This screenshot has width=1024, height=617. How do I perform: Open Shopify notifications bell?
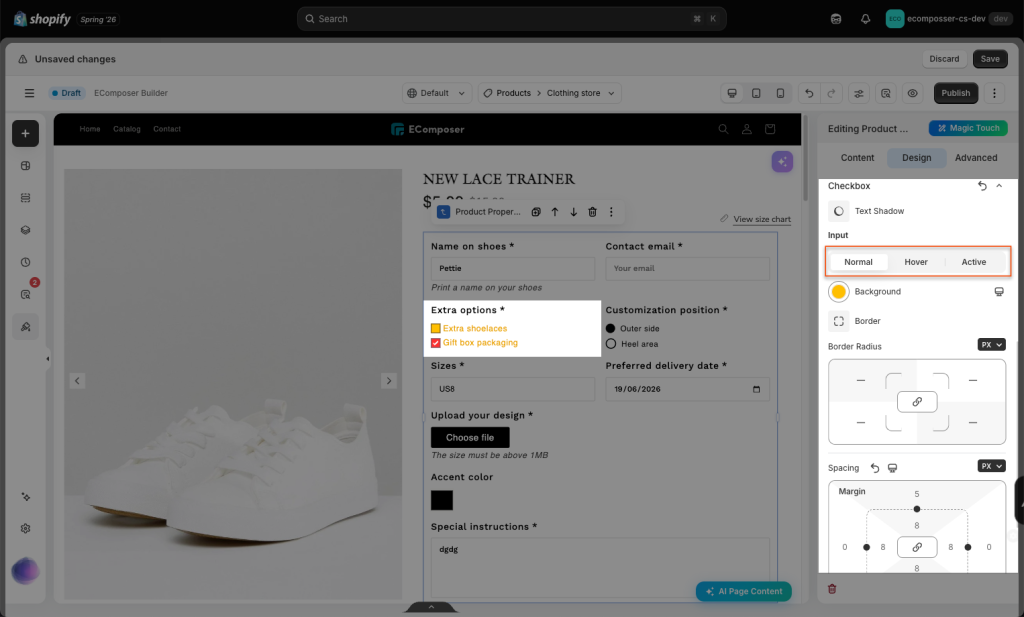865,19
